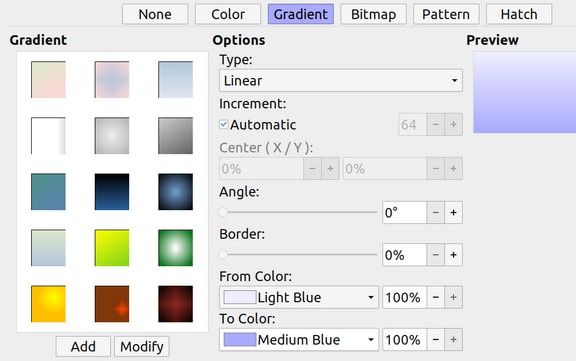Click the Add gradient button
576x361 pixels.
[83, 346]
